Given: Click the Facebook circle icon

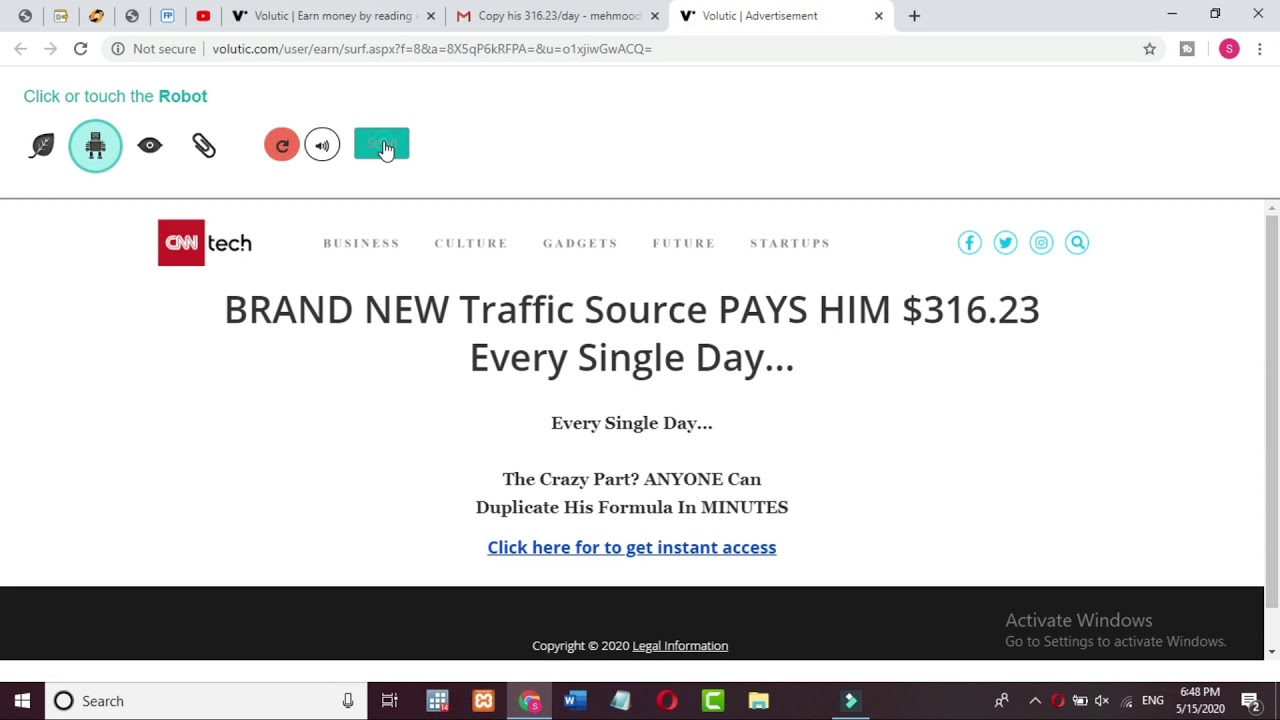Looking at the screenshot, I should [x=969, y=243].
